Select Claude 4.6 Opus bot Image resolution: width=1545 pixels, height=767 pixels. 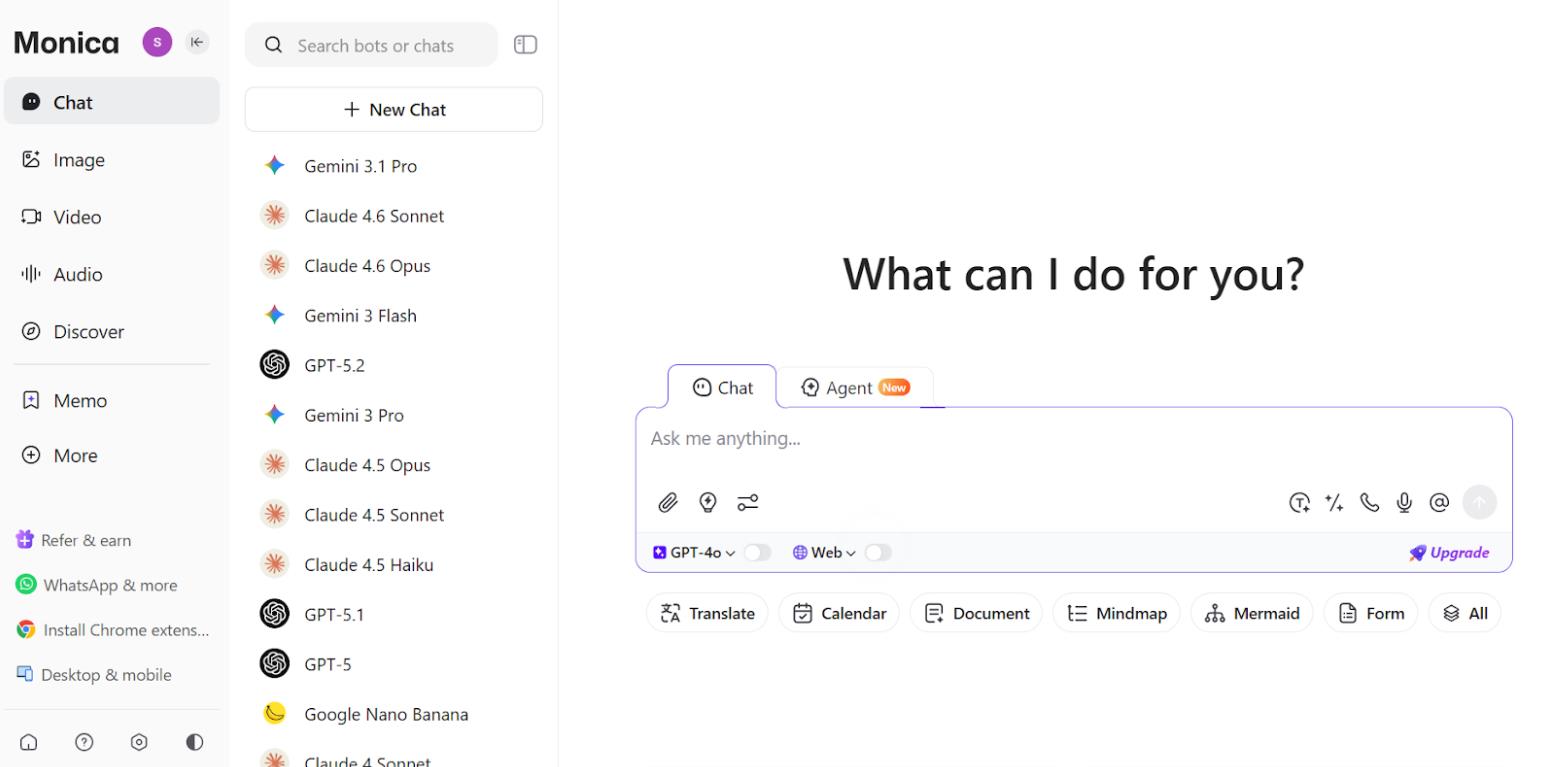point(394,266)
